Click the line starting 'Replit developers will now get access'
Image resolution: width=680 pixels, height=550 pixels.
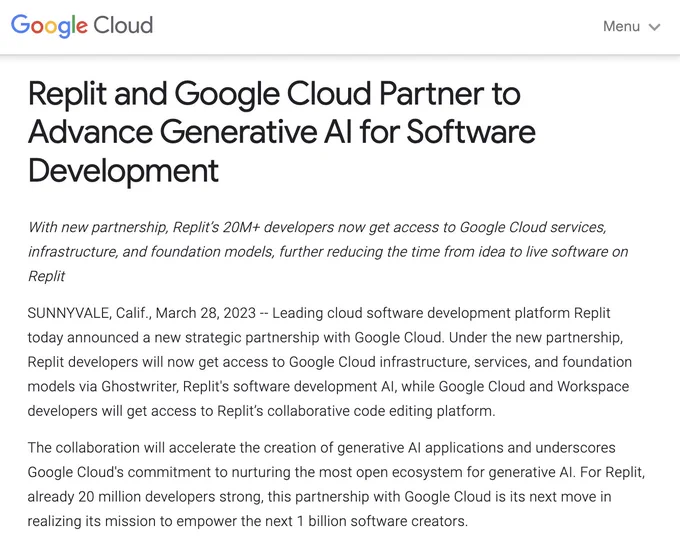(x=330, y=362)
